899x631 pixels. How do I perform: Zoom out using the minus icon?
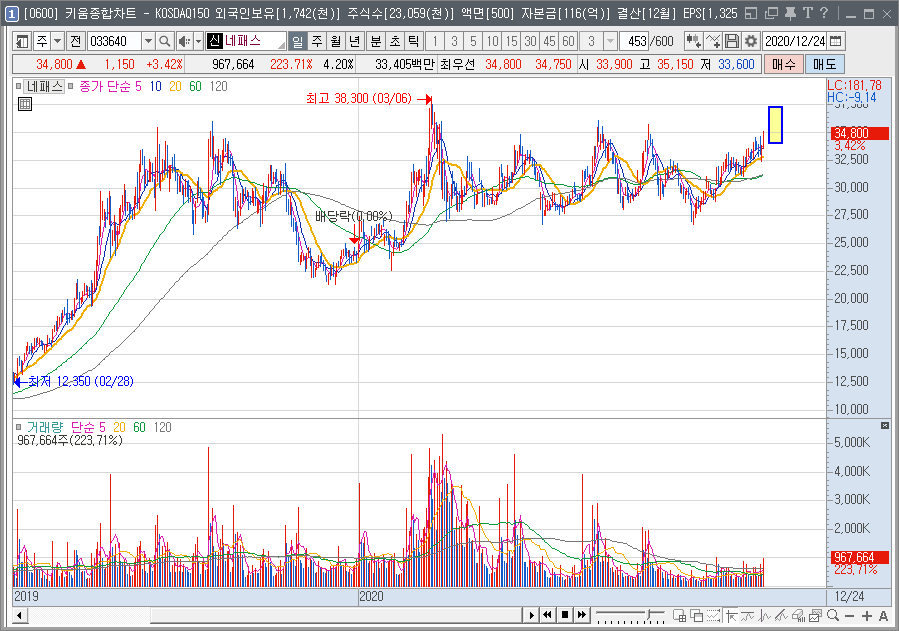click(x=850, y=616)
